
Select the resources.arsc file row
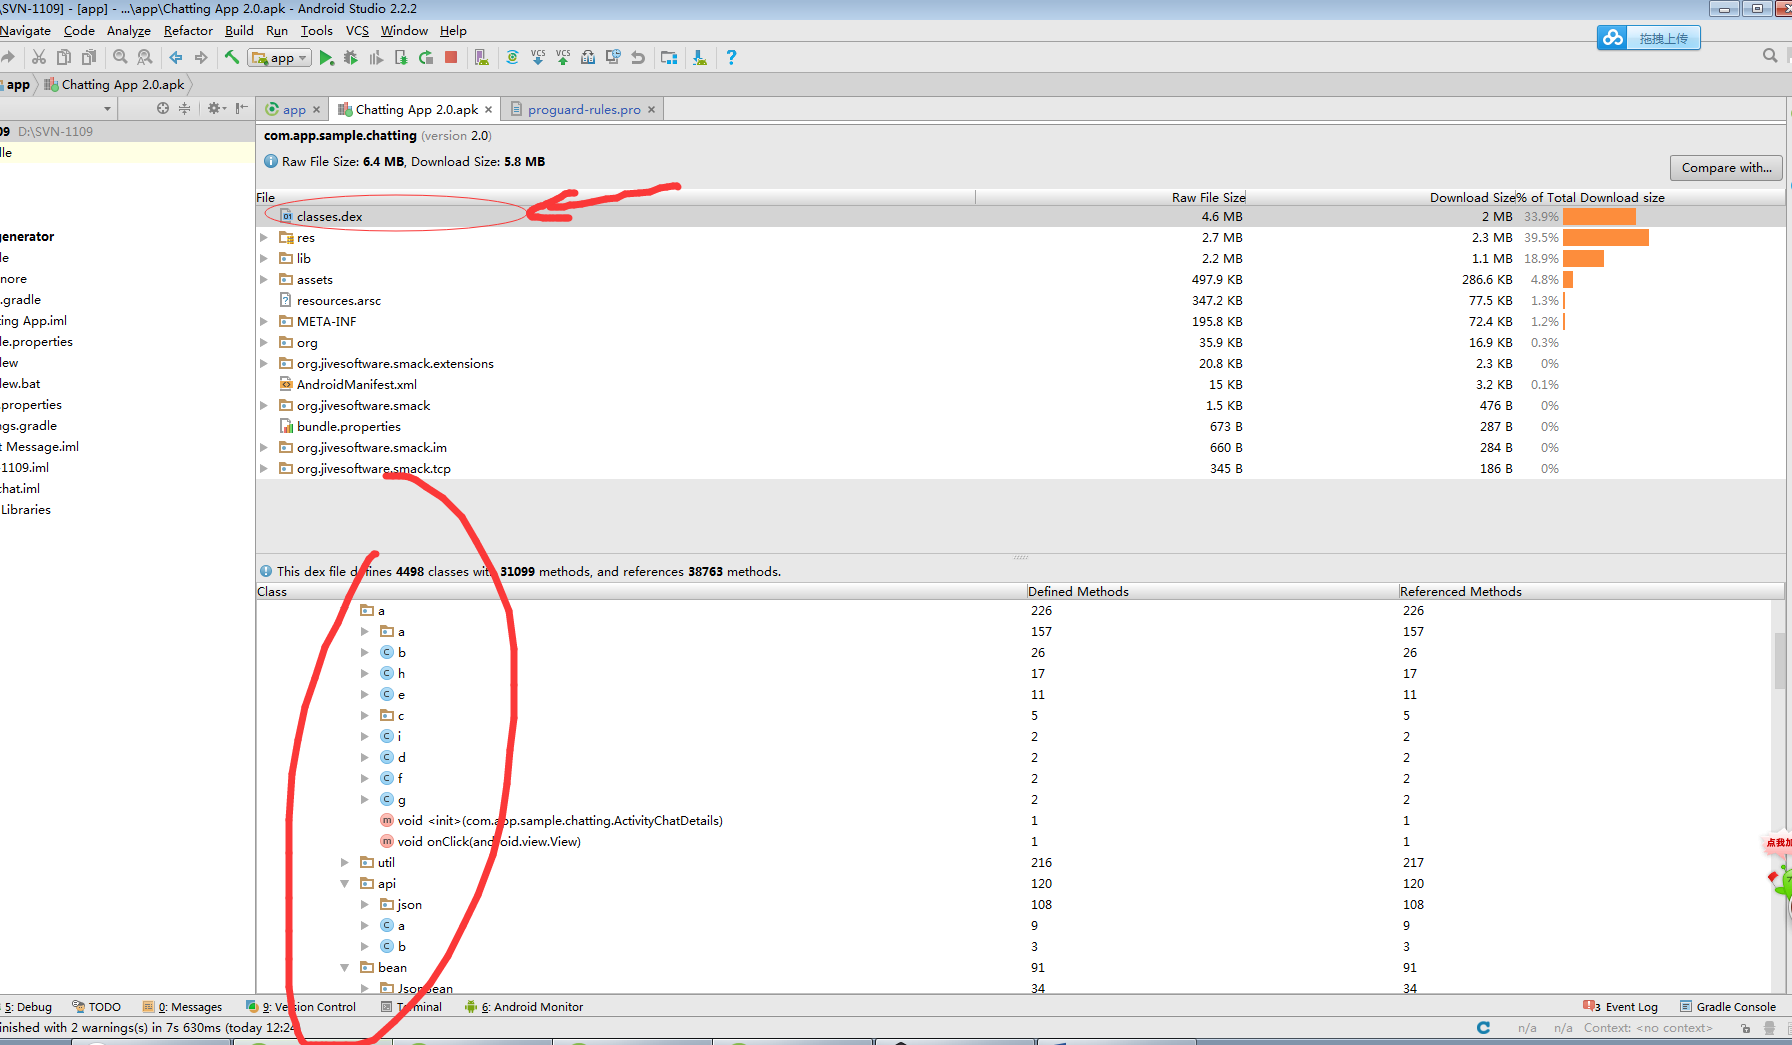click(x=1020, y=300)
